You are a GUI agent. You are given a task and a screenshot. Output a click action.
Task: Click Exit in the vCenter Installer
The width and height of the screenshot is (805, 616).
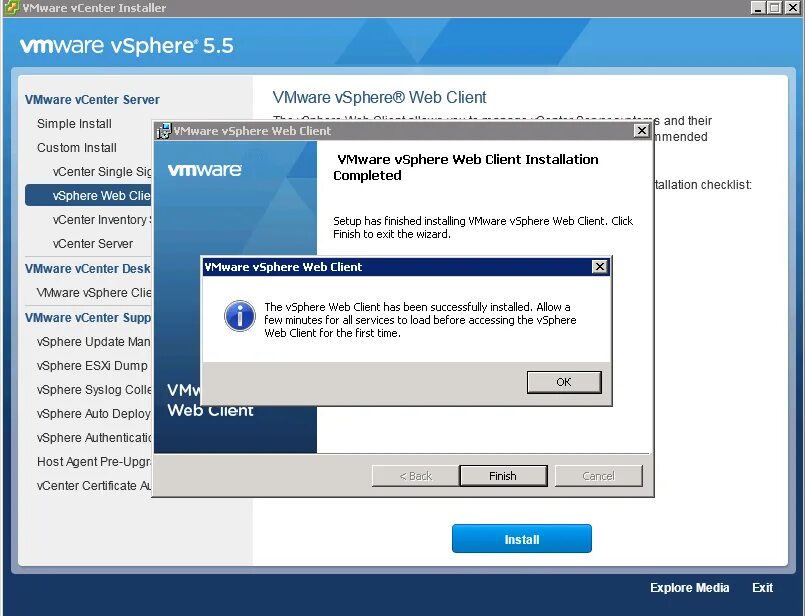762,587
